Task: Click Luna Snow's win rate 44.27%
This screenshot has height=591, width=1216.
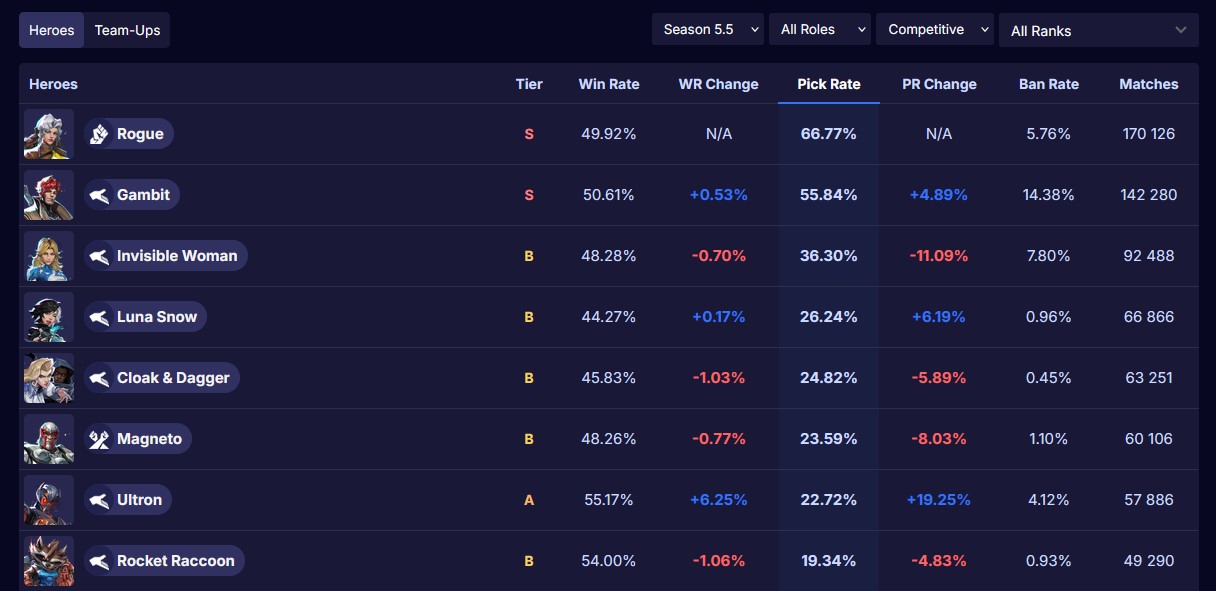Action: tap(609, 317)
